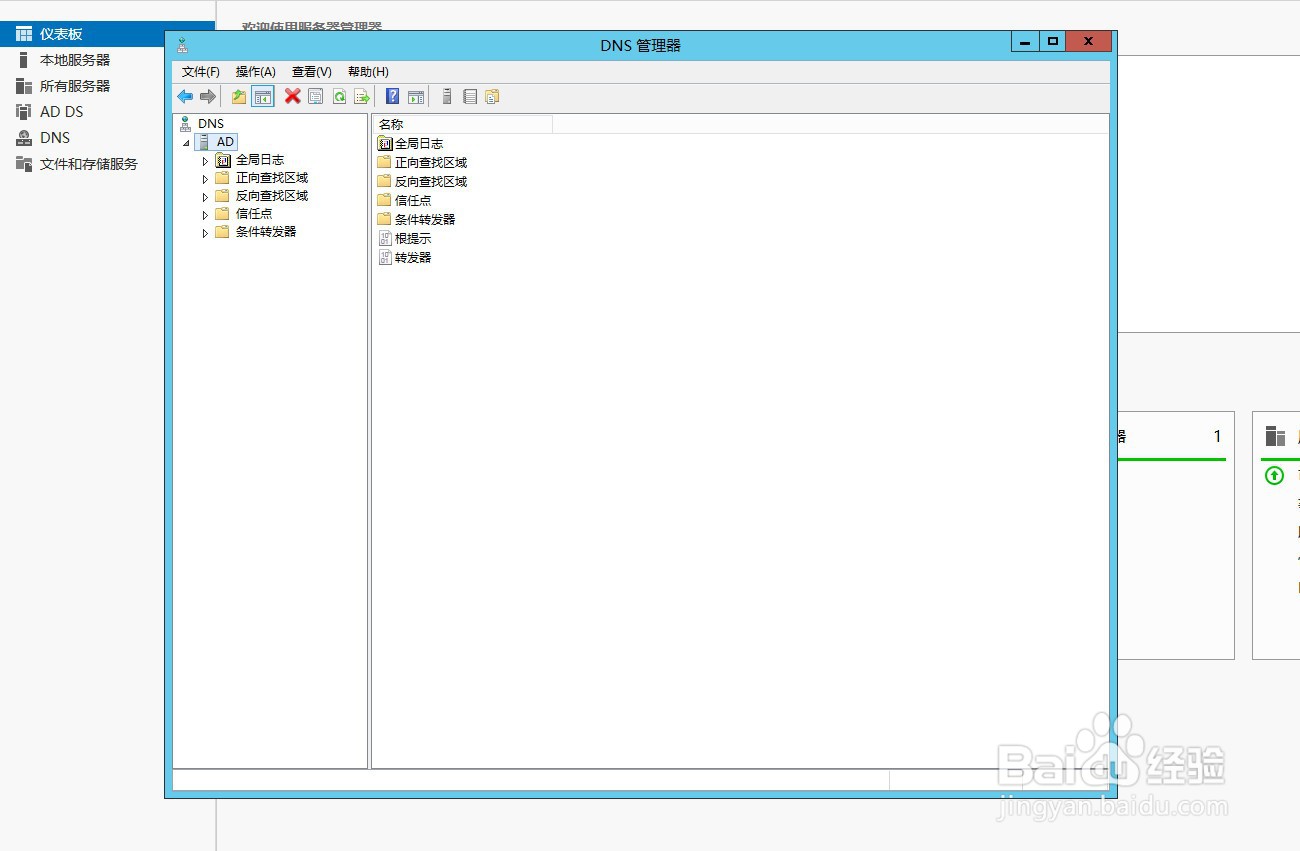Open Help with the blue question mark icon
The image size is (1300, 851).
click(x=393, y=97)
